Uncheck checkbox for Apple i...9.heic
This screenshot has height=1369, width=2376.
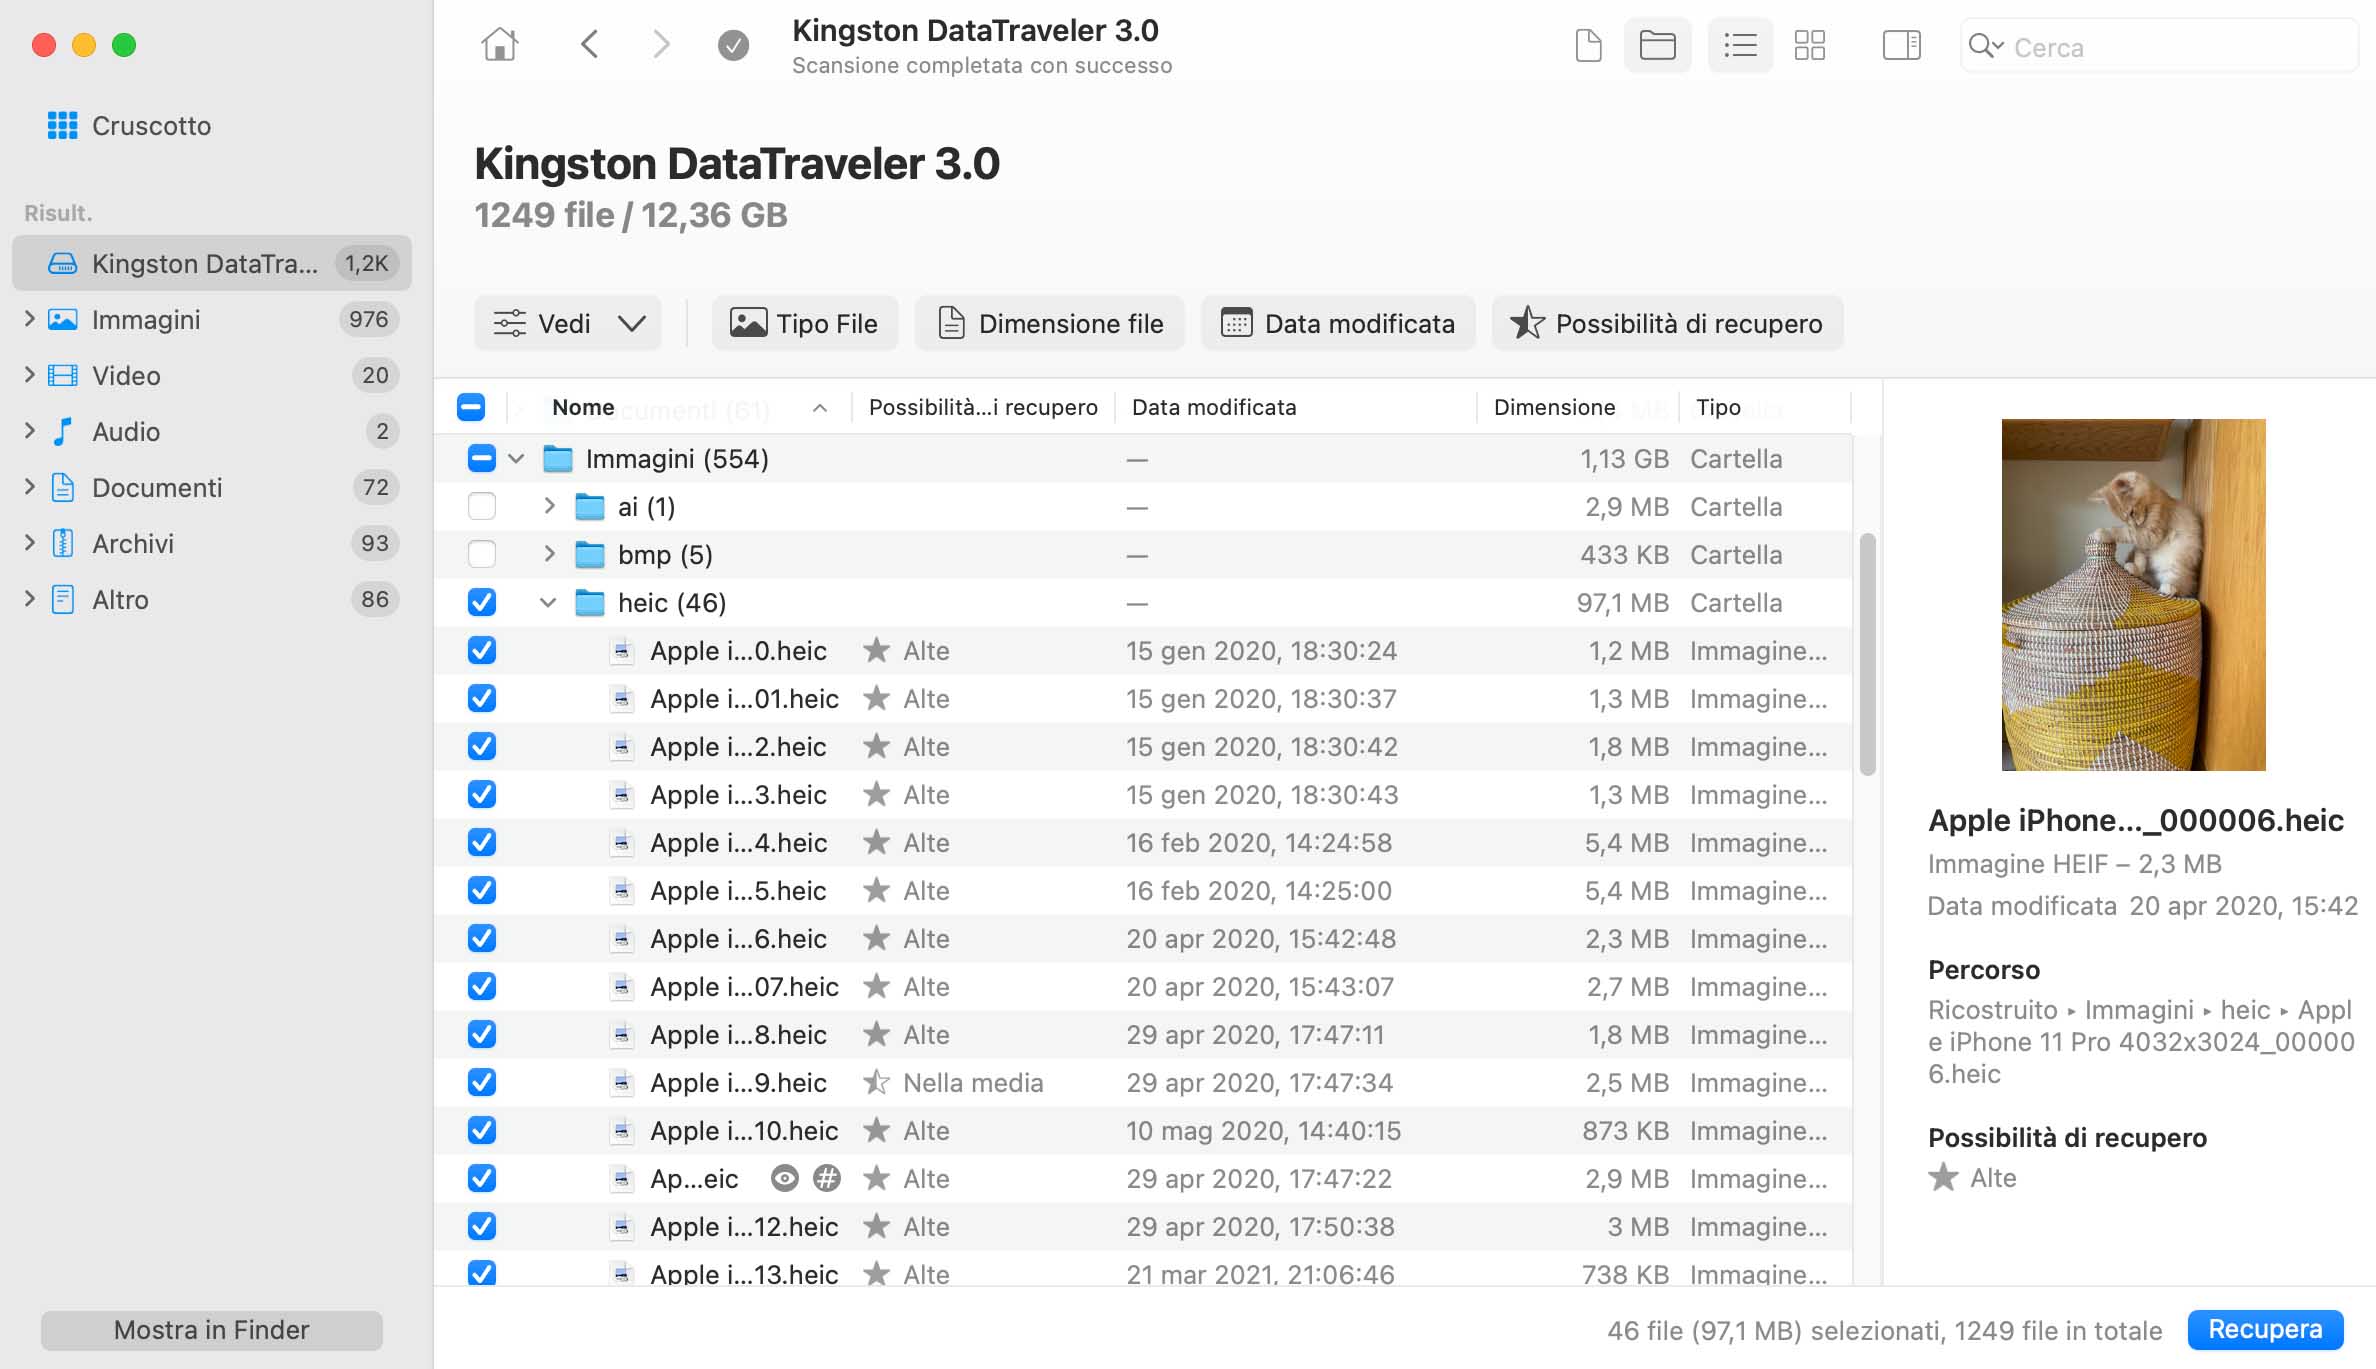point(482,1083)
